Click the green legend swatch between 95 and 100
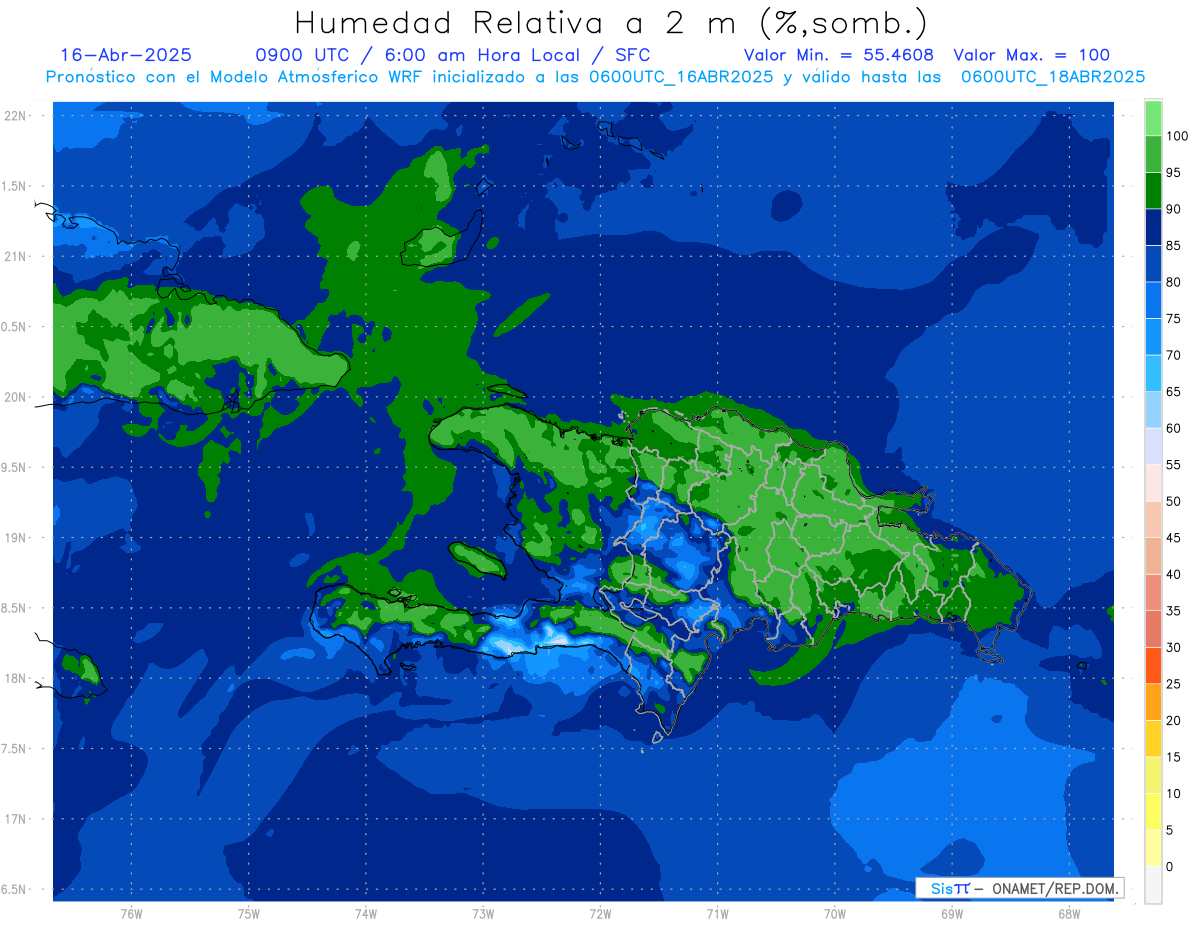 point(1153,154)
